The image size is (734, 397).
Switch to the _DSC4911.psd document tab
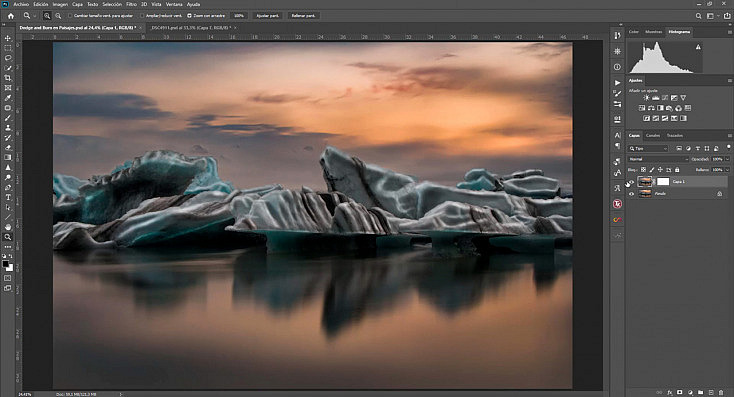pos(192,28)
